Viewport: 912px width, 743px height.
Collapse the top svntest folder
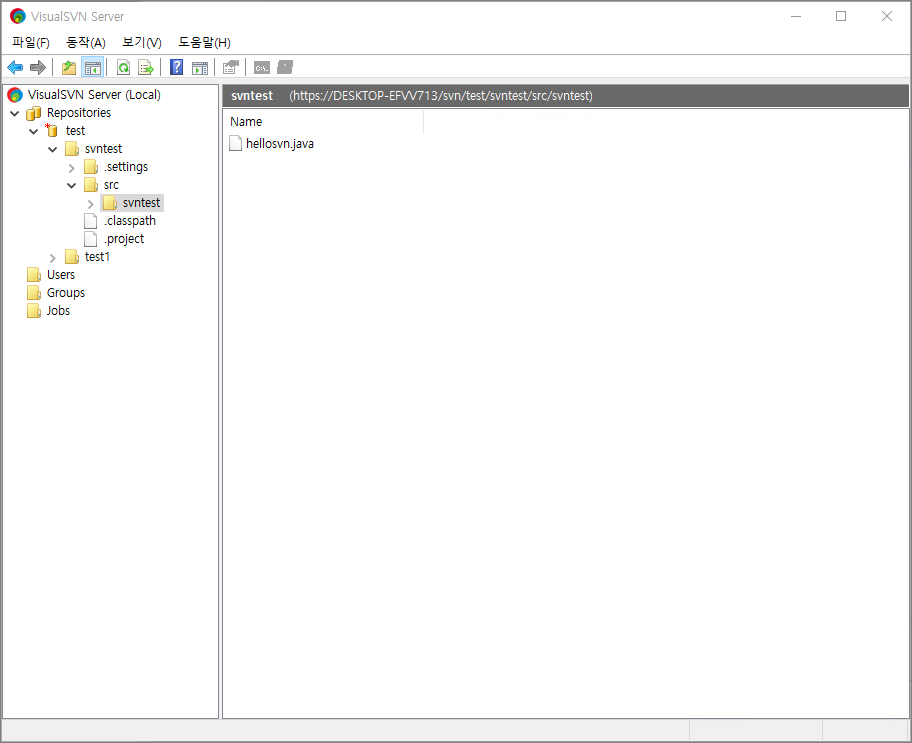pos(52,149)
